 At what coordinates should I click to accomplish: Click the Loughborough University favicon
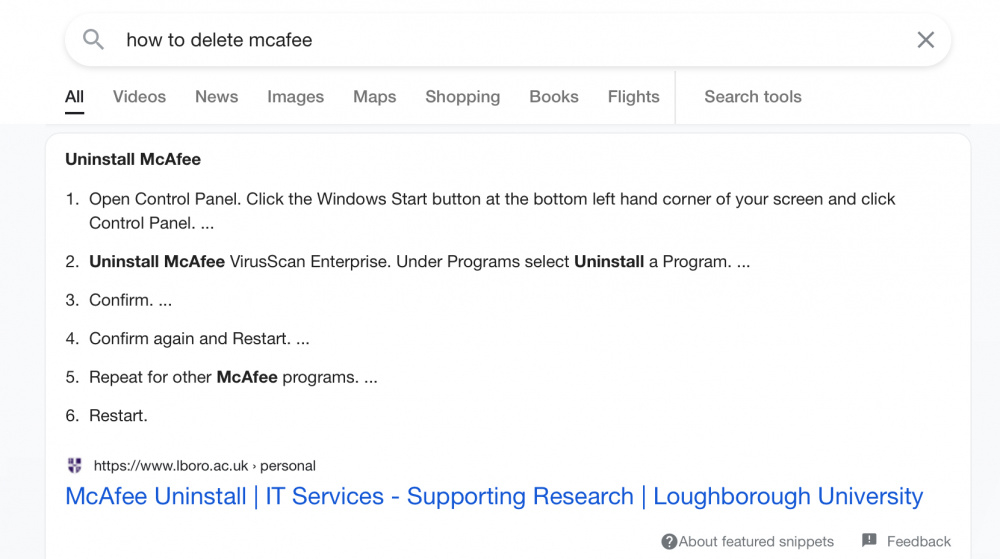tap(75, 465)
